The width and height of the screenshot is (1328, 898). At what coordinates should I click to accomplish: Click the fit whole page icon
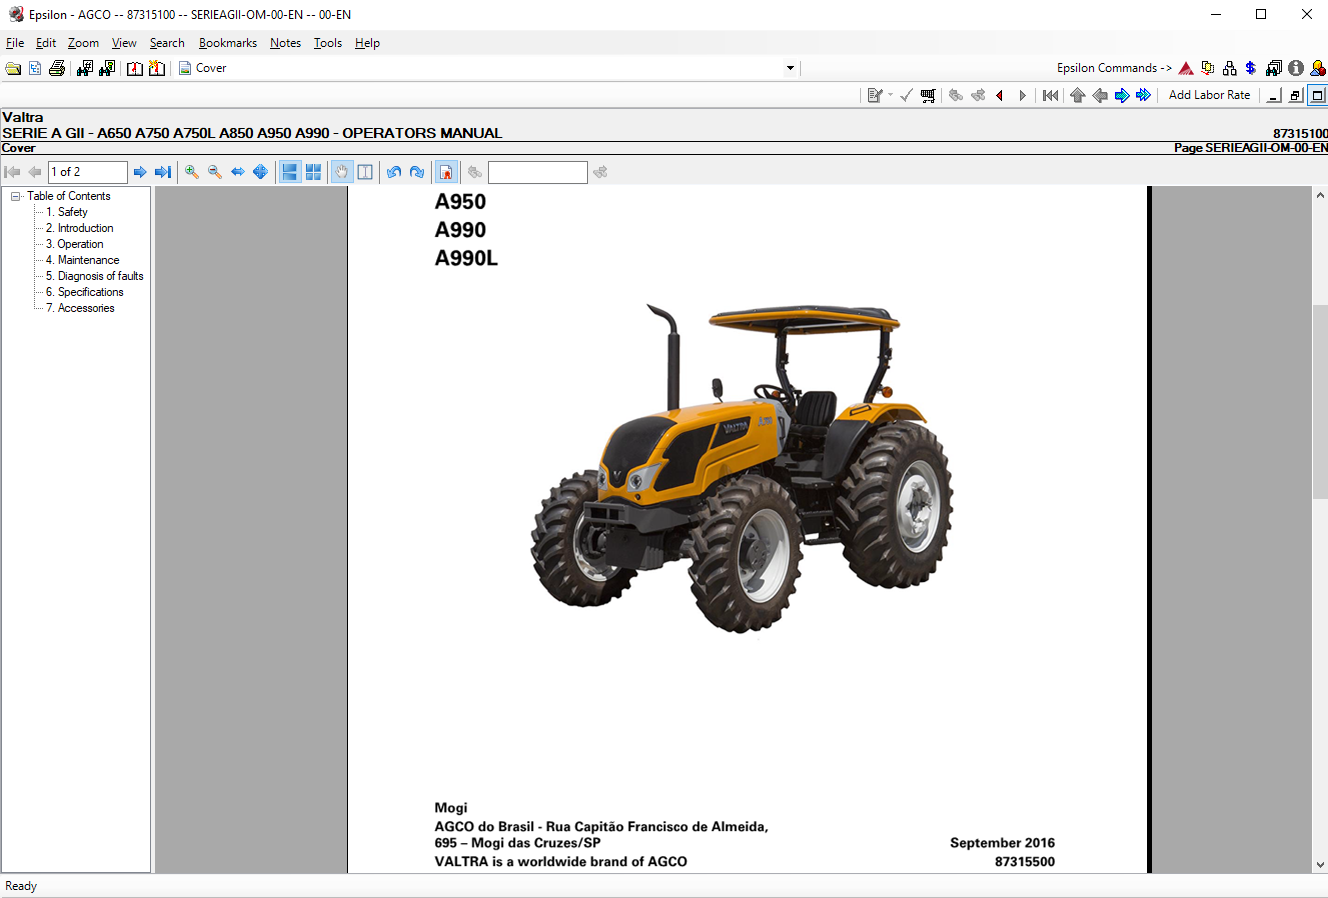260,172
